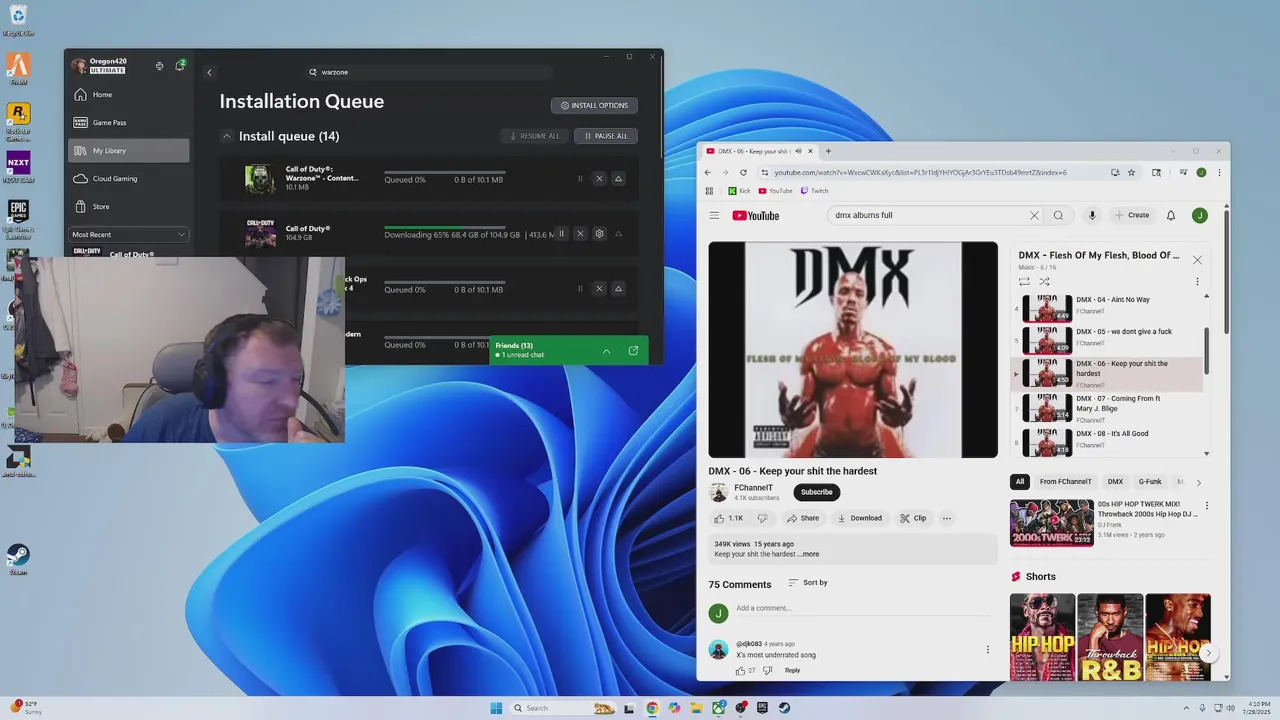Reload the page in Chrome
This screenshot has width=1280, height=720.
point(744,172)
